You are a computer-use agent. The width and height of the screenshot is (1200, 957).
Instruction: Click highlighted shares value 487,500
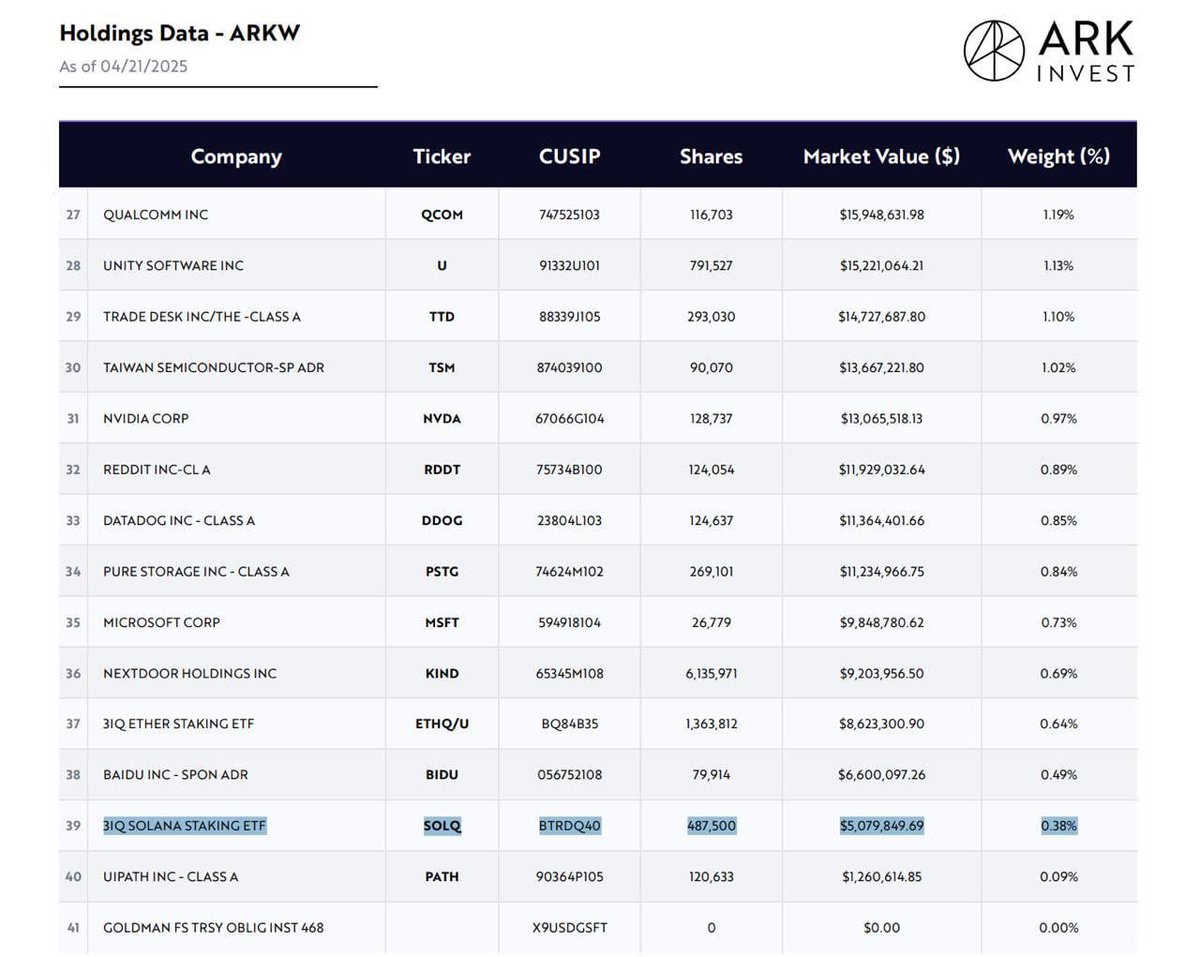coord(711,826)
